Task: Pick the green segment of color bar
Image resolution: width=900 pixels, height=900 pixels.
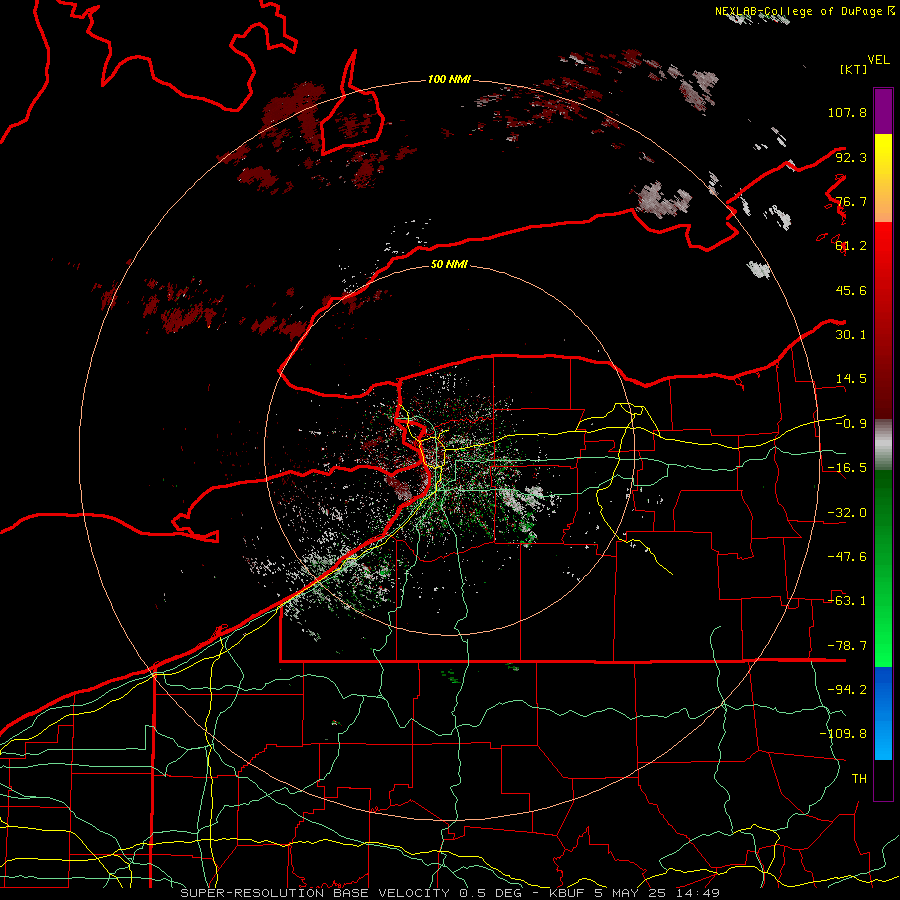Action: 883,568
